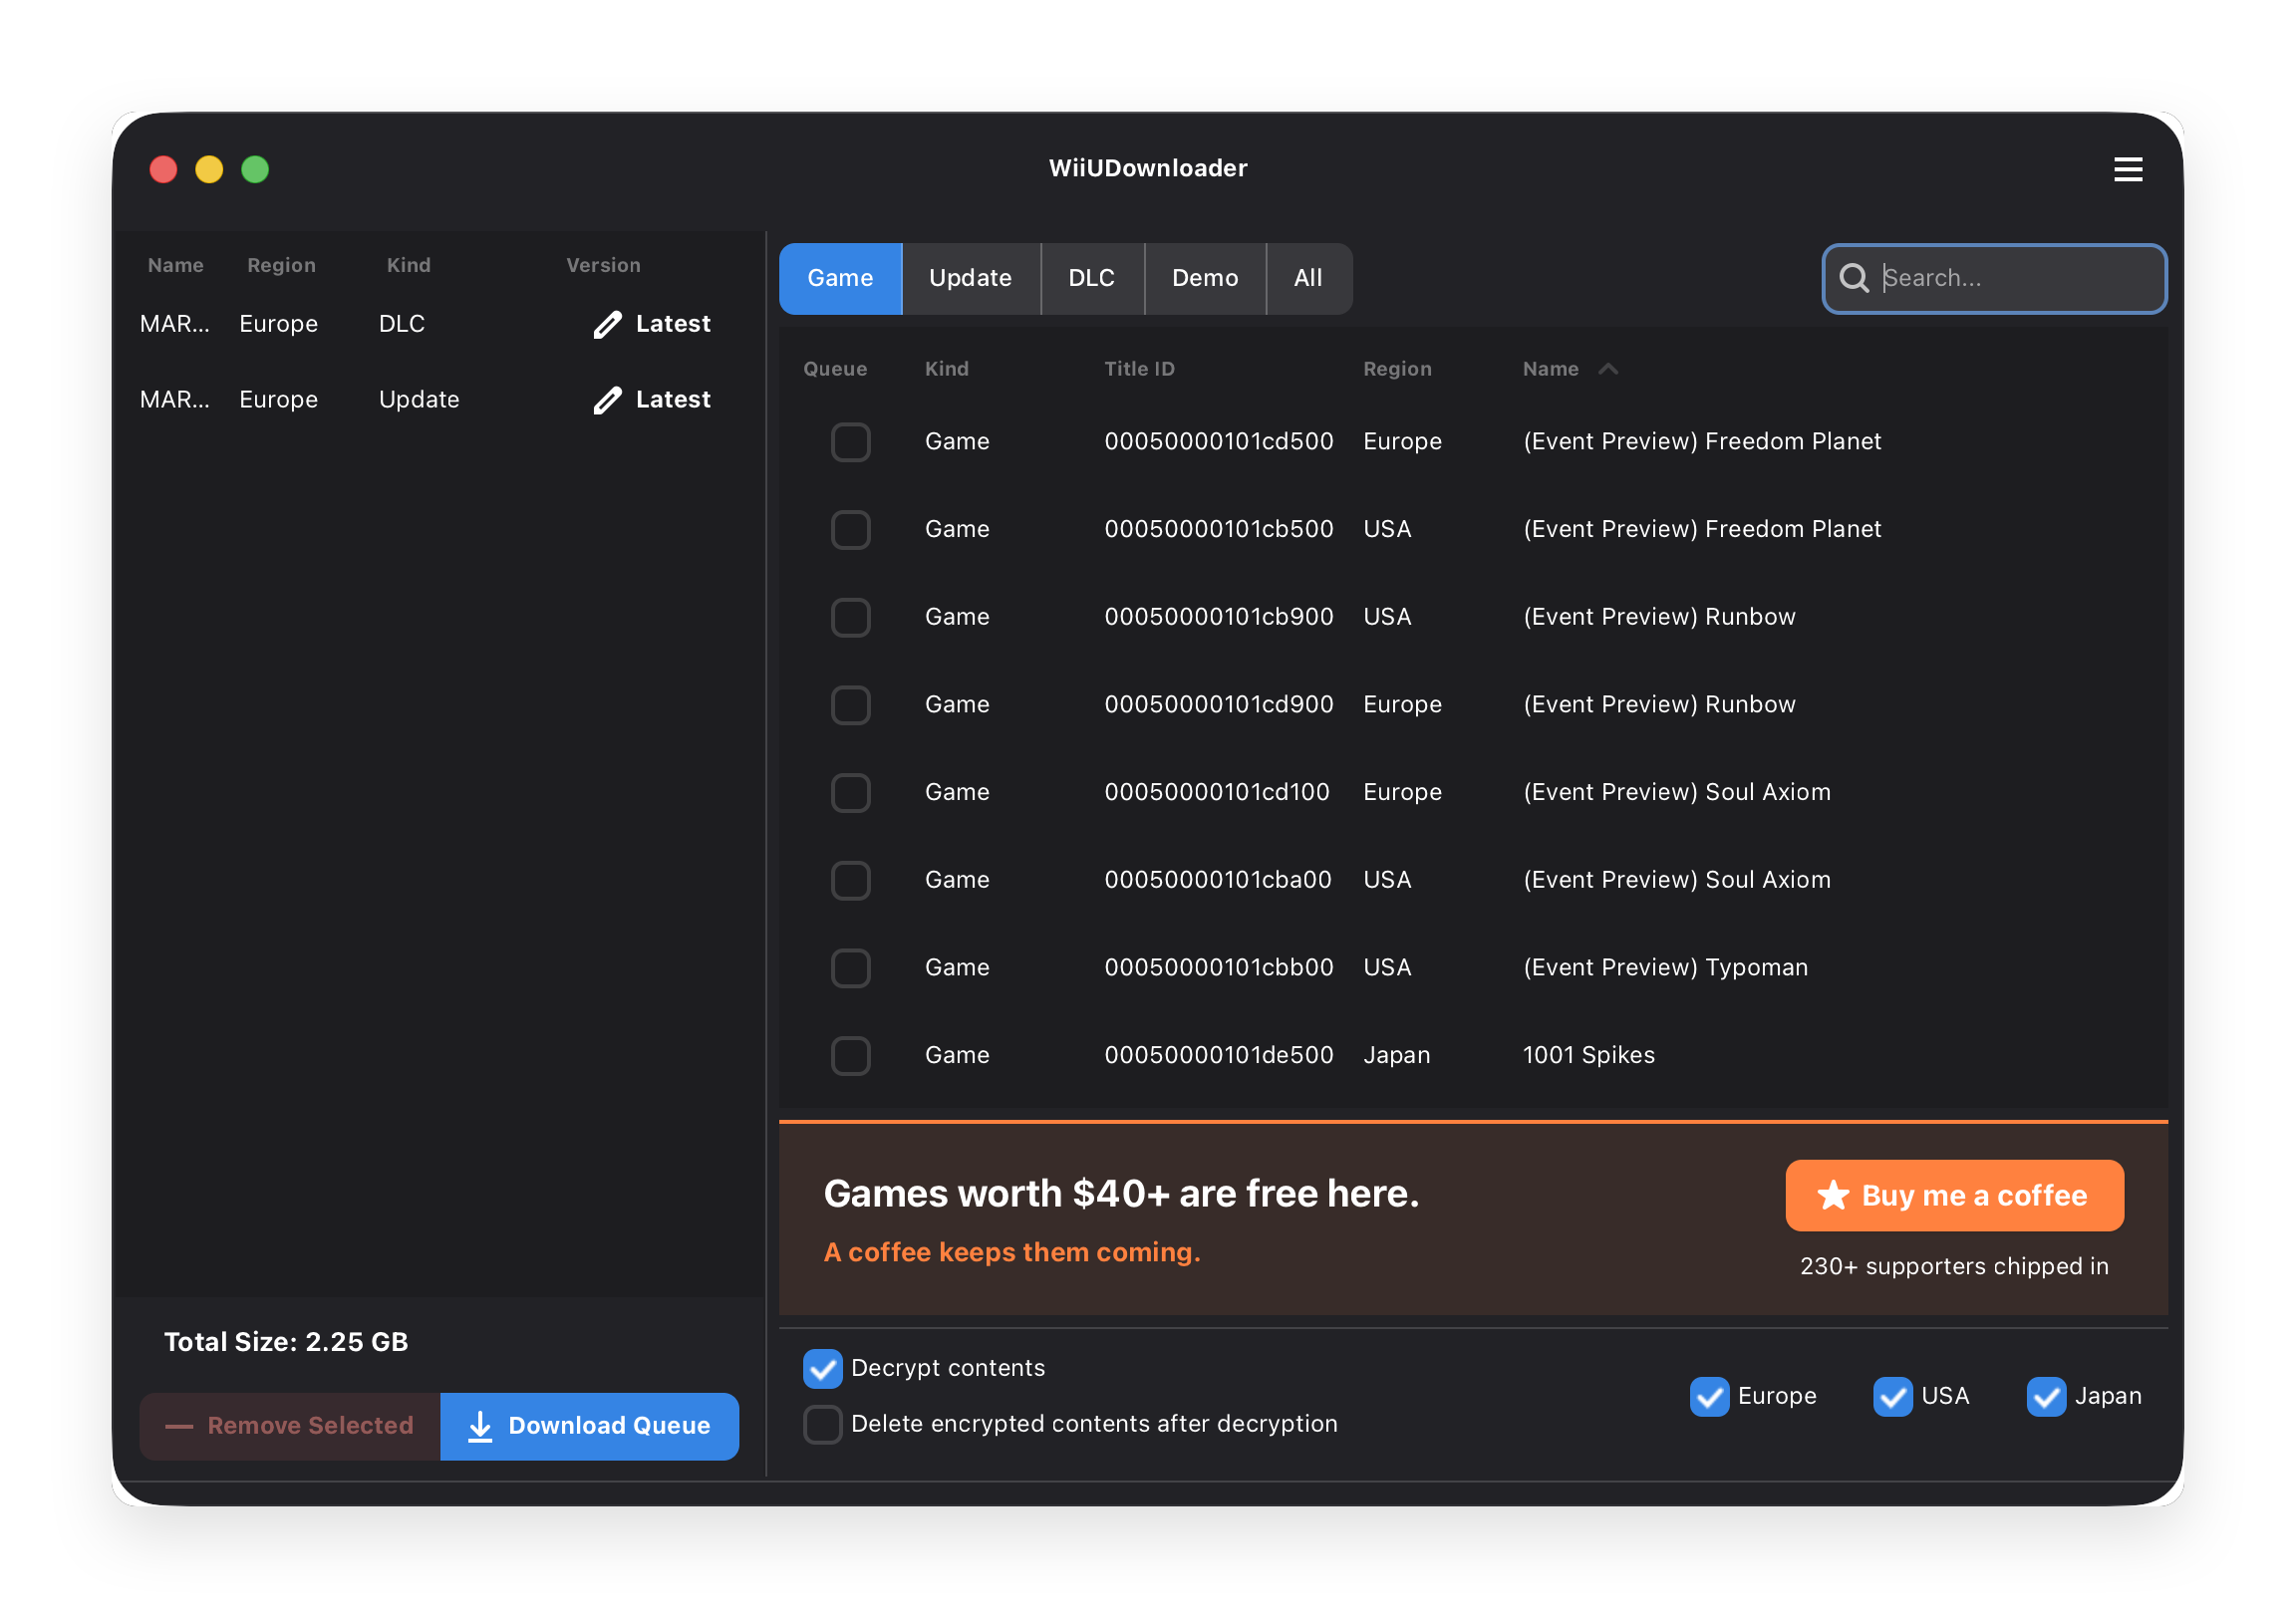Click "(Event Preview) Typoman" name
Screen dimensions: 2296x1618
(1664, 968)
